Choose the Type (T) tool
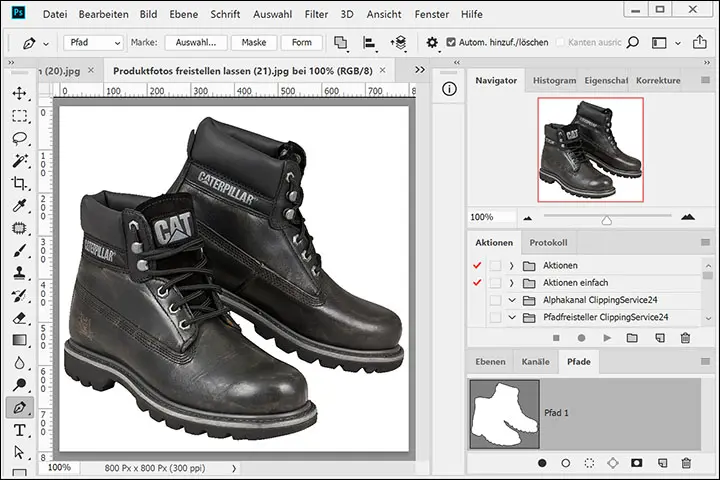This screenshot has height=480, width=720. click(19, 431)
